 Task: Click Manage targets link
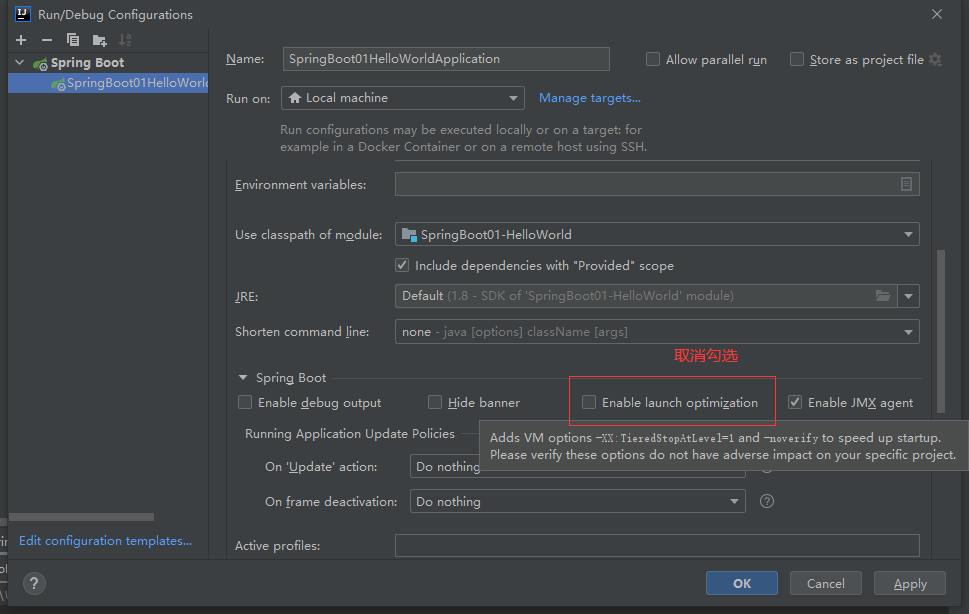590,98
